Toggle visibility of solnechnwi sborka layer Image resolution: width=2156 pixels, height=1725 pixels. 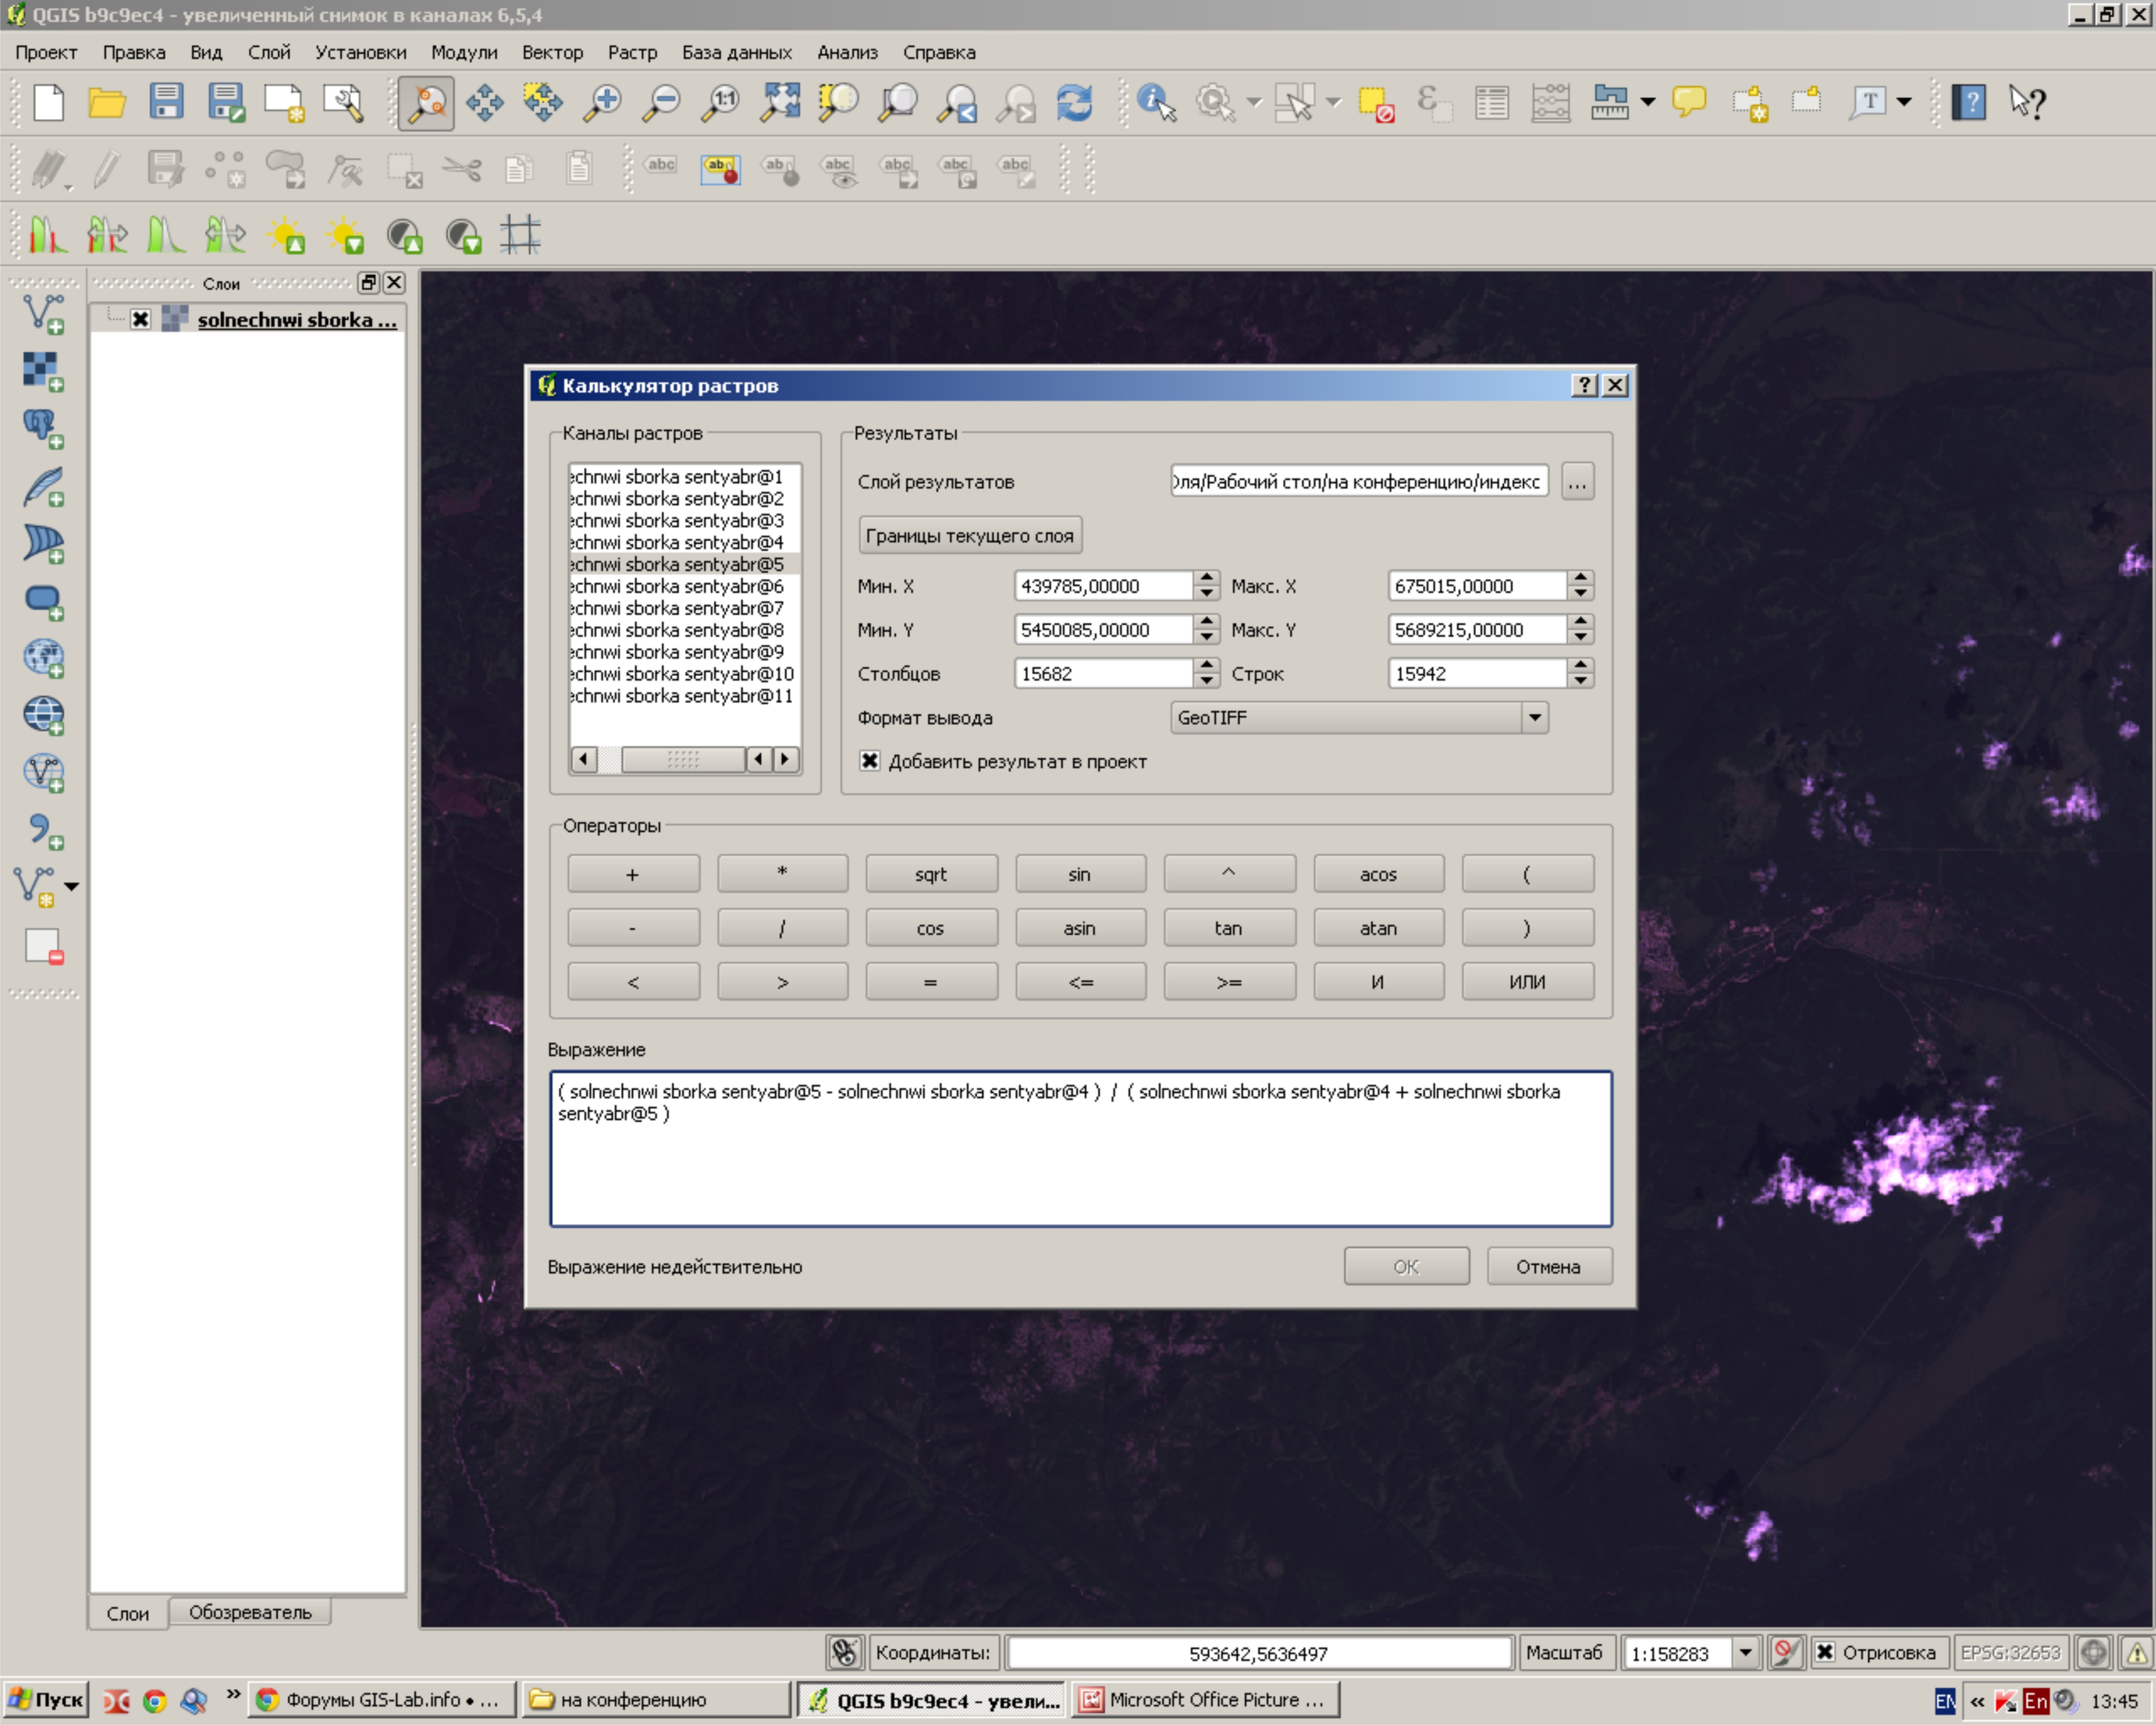click(140, 319)
